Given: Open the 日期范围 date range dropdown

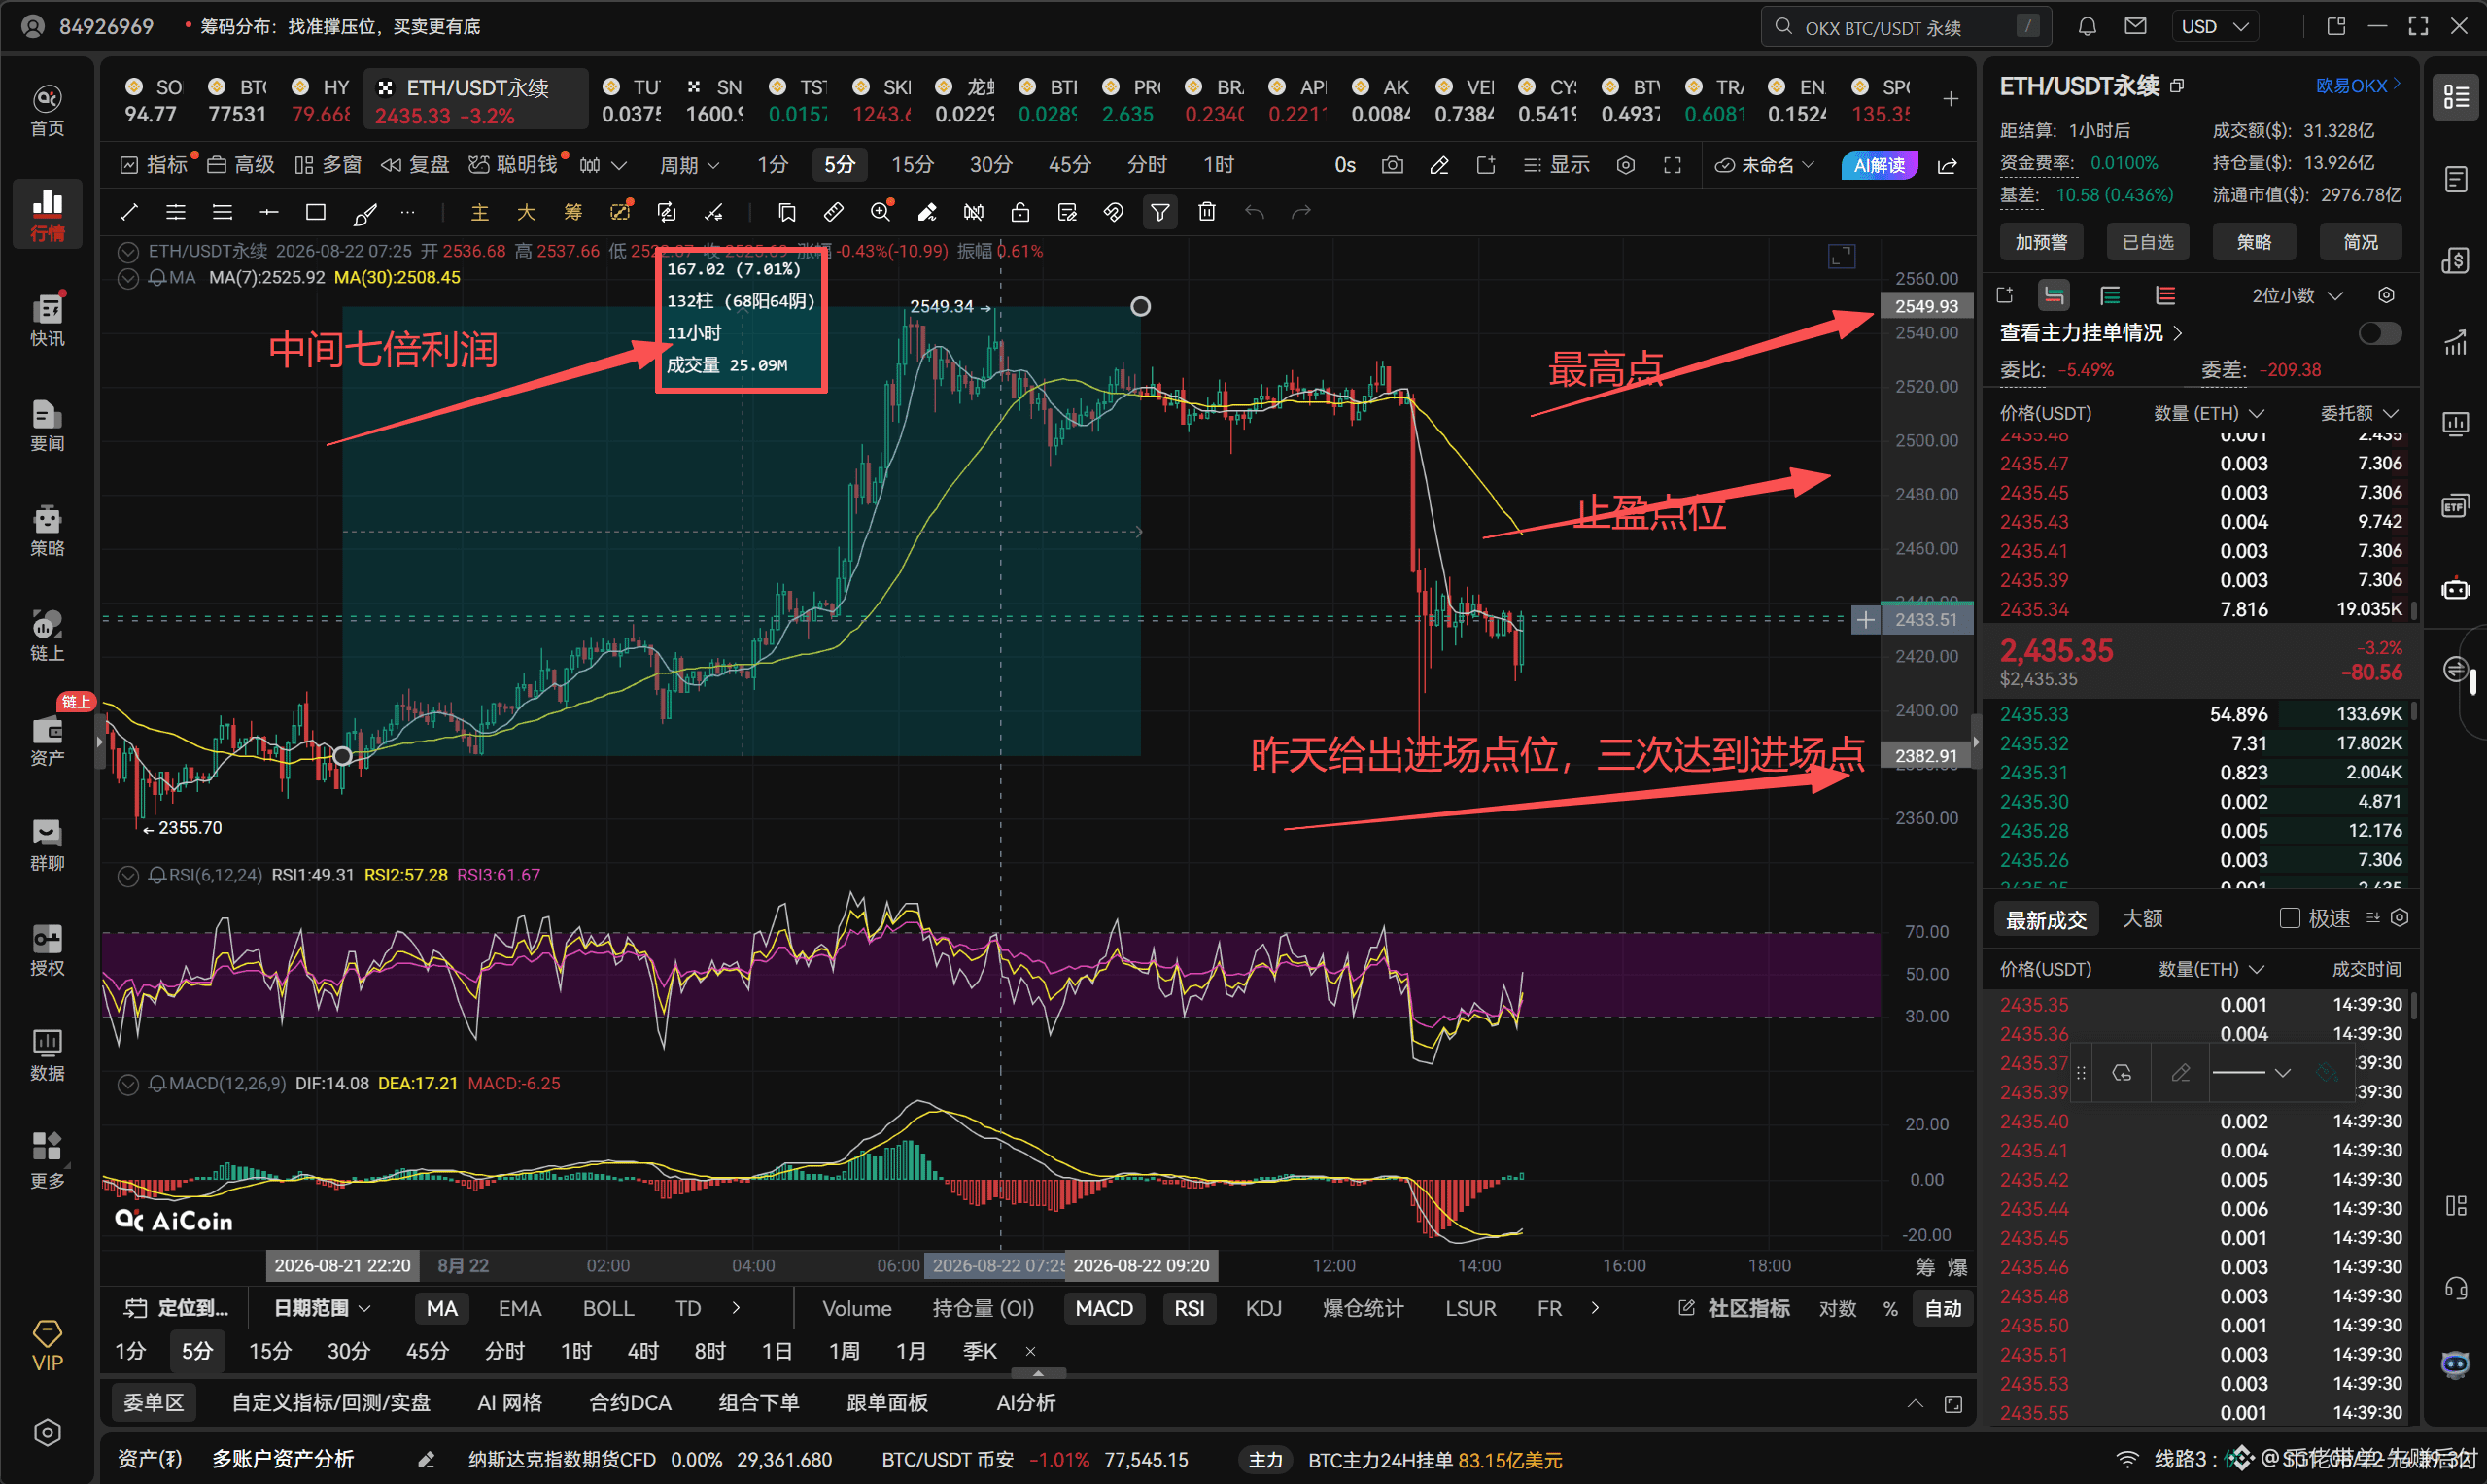Looking at the screenshot, I should point(321,1308).
